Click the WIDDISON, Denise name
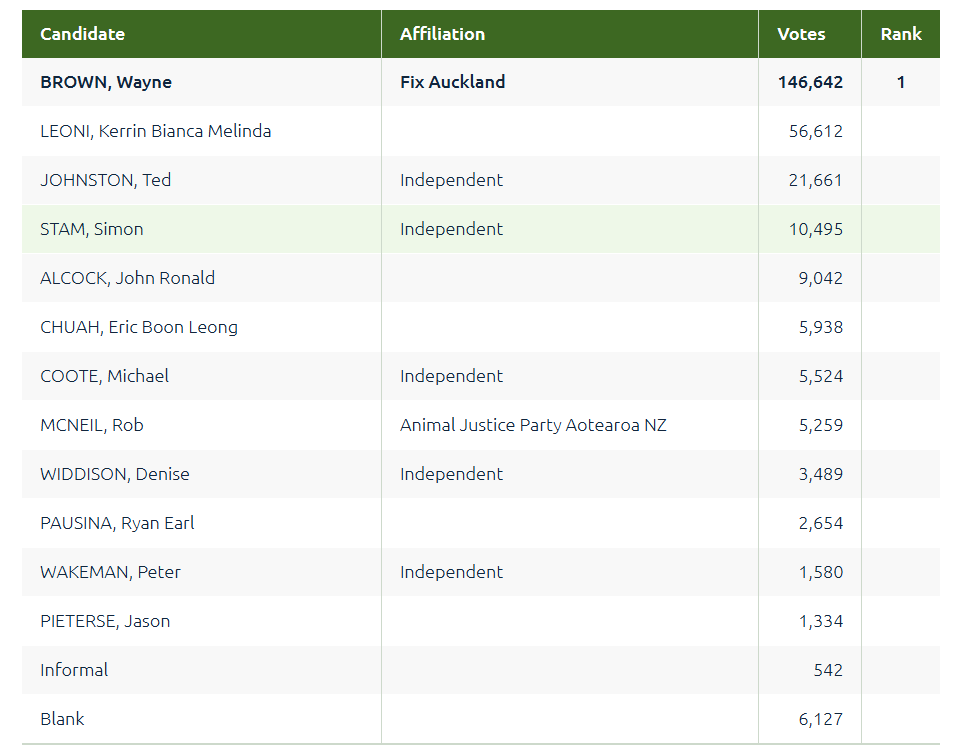Image resolution: width=960 pixels, height=751 pixels. tap(115, 474)
